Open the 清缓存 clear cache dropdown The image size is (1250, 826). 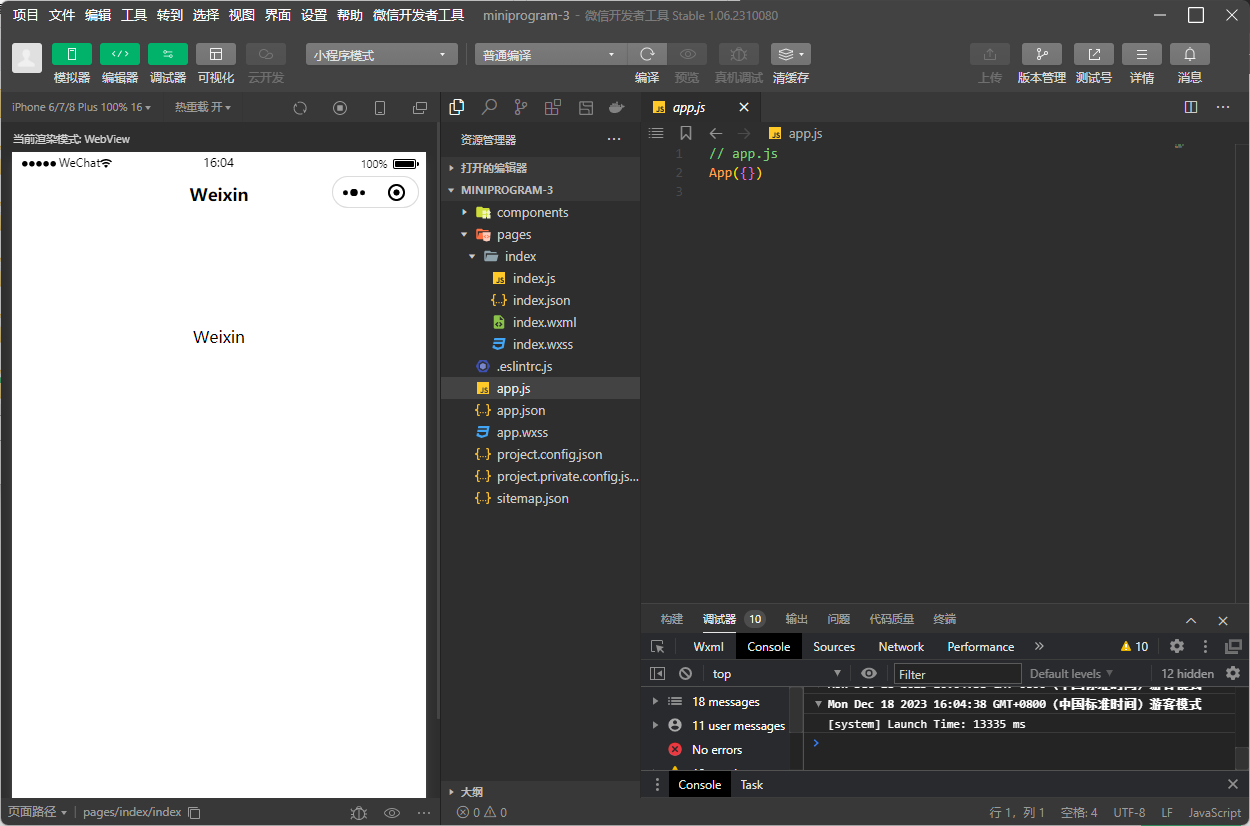(791, 54)
